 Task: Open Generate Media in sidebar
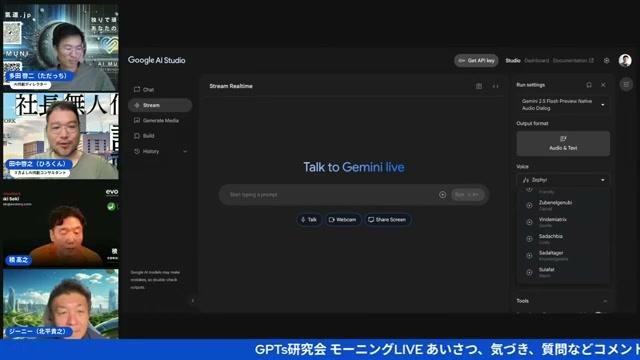click(x=160, y=120)
